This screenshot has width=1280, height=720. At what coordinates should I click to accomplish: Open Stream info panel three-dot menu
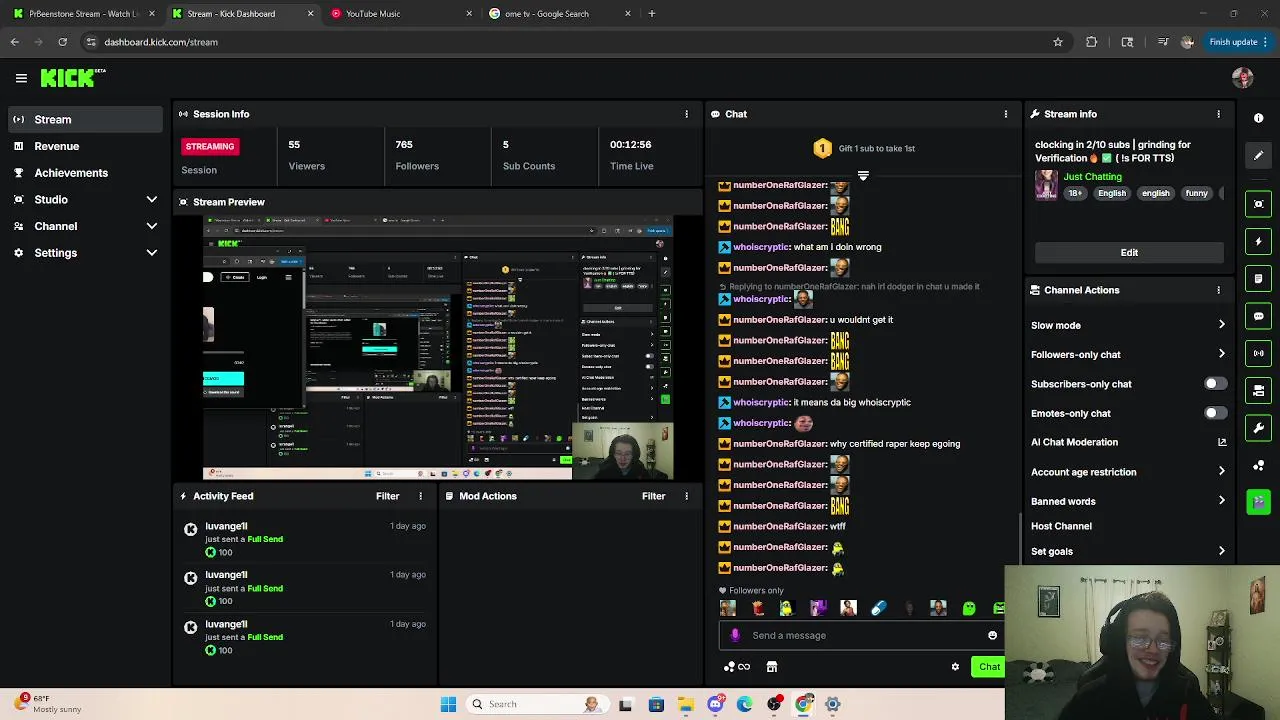[1218, 114]
